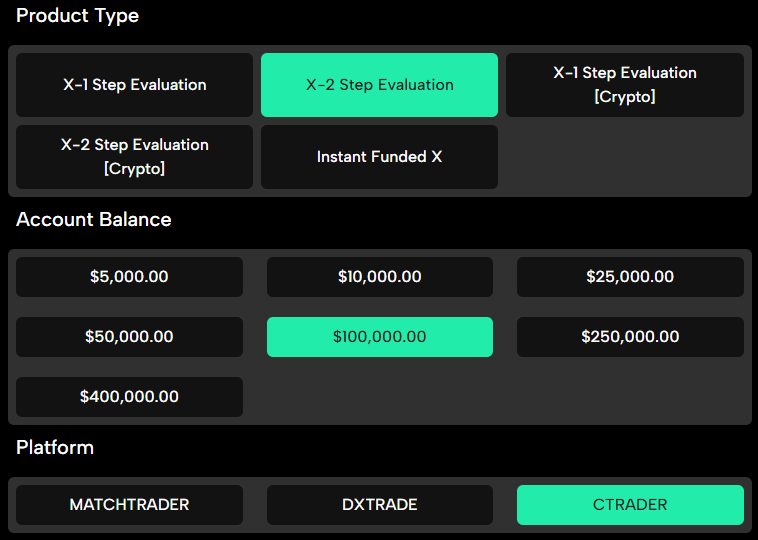Screen dimensions: 758x540
Task: Click the Platform section heading
Action: click(x=55, y=448)
